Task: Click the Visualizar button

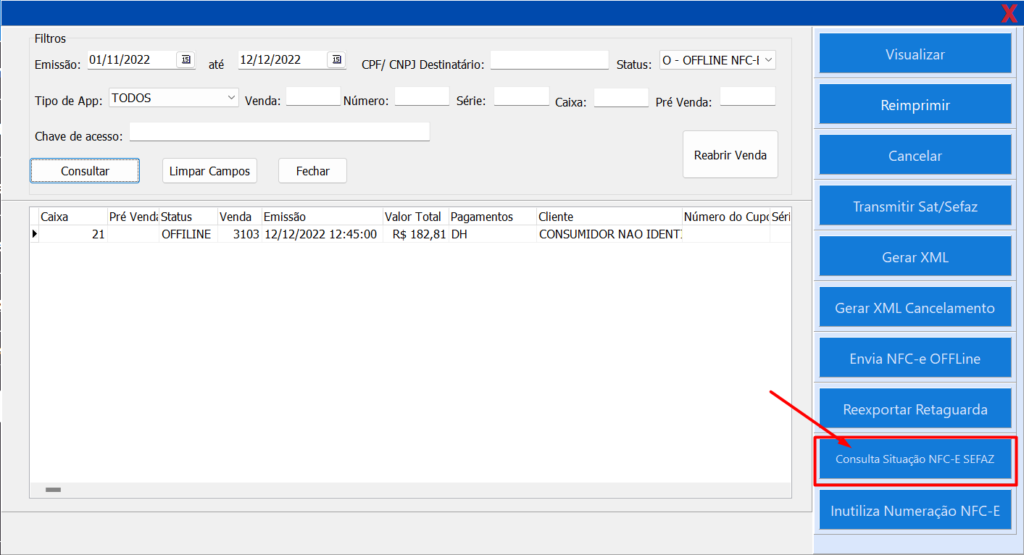Action: [x=915, y=54]
